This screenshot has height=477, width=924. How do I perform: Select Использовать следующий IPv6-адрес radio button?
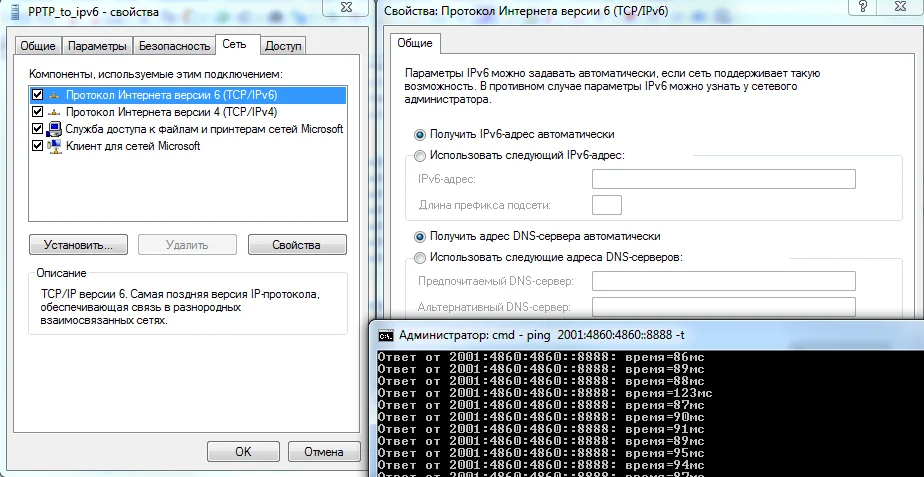[420, 156]
